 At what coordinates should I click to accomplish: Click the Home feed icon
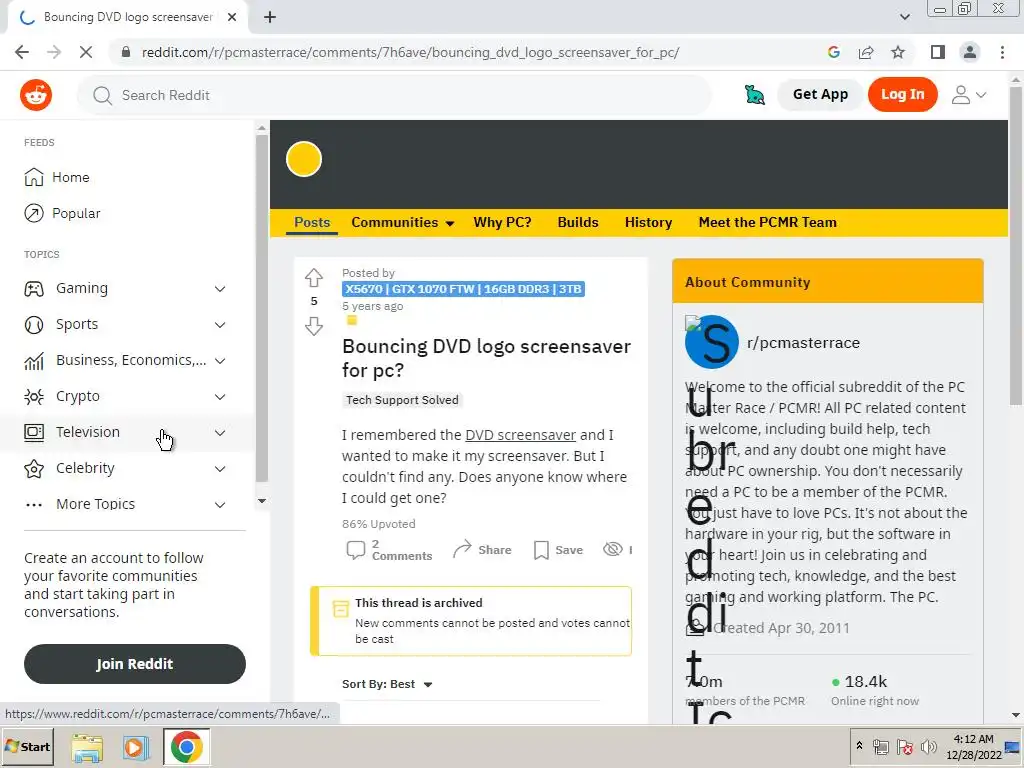point(33,177)
